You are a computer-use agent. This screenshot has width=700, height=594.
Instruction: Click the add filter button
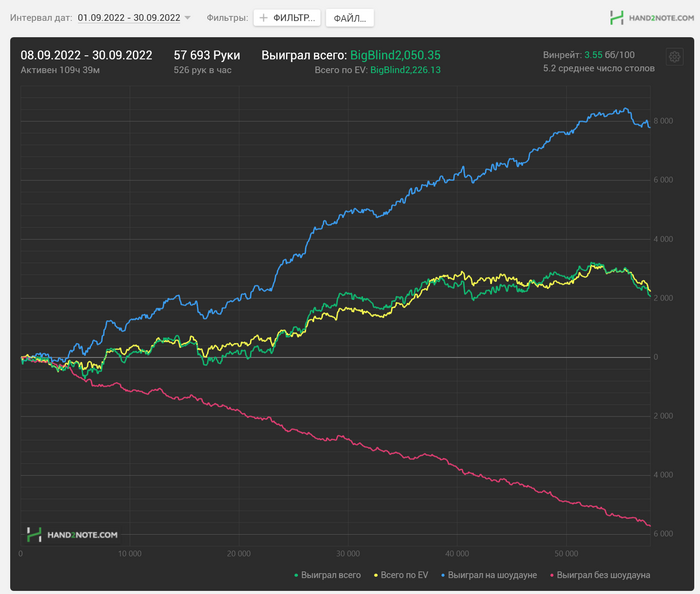[x=287, y=18]
